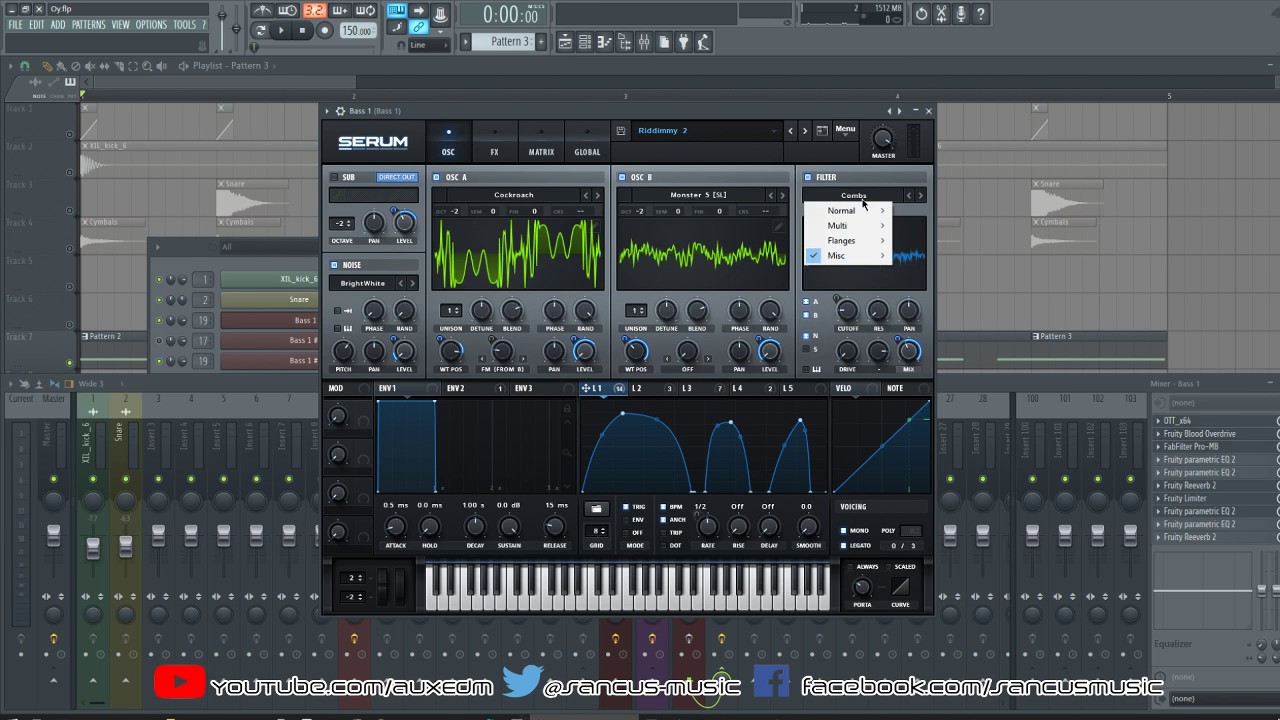1280x720 pixels.
Task: Toggle the OSC B enable switch
Action: (622, 177)
